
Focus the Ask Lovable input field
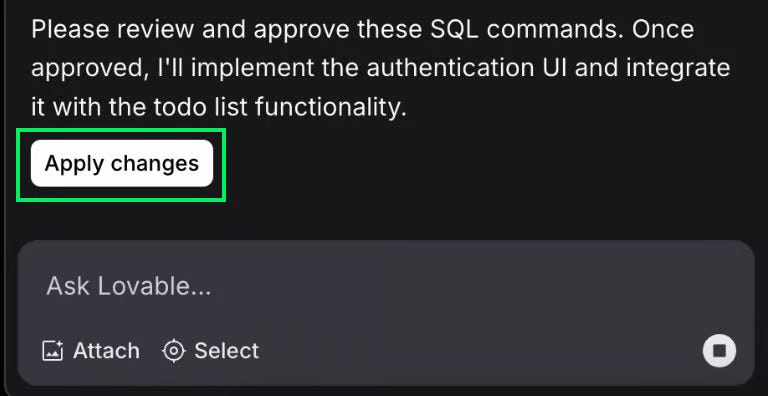[x=386, y=286]
